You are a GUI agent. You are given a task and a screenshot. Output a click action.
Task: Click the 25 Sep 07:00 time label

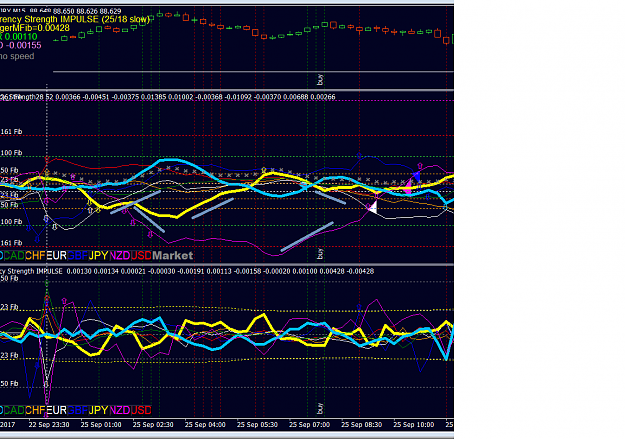point(309,425)
